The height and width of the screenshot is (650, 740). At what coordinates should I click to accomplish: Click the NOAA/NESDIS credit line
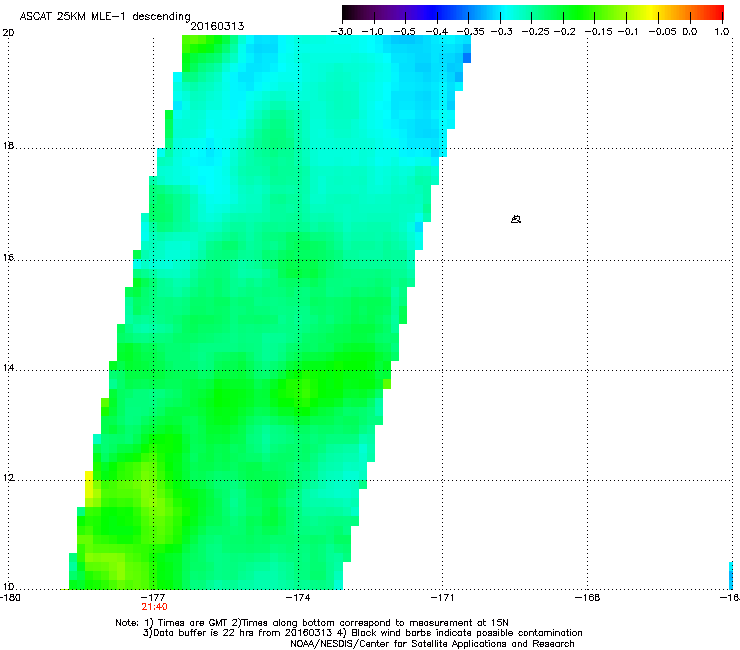point(432,644)
